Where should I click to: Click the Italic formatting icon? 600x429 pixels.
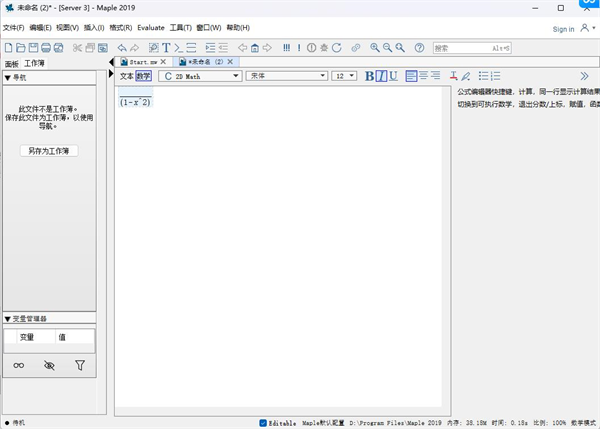382,76
